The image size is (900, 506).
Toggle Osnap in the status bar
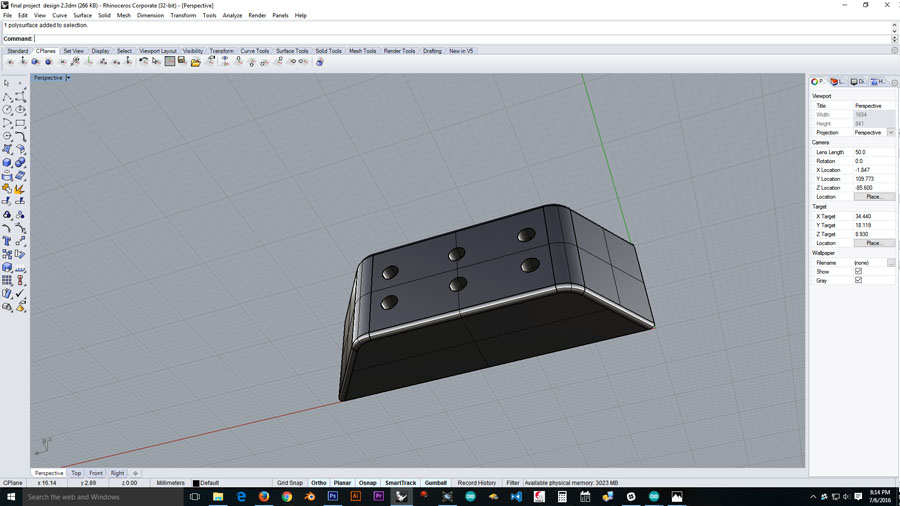coord(368,483)
